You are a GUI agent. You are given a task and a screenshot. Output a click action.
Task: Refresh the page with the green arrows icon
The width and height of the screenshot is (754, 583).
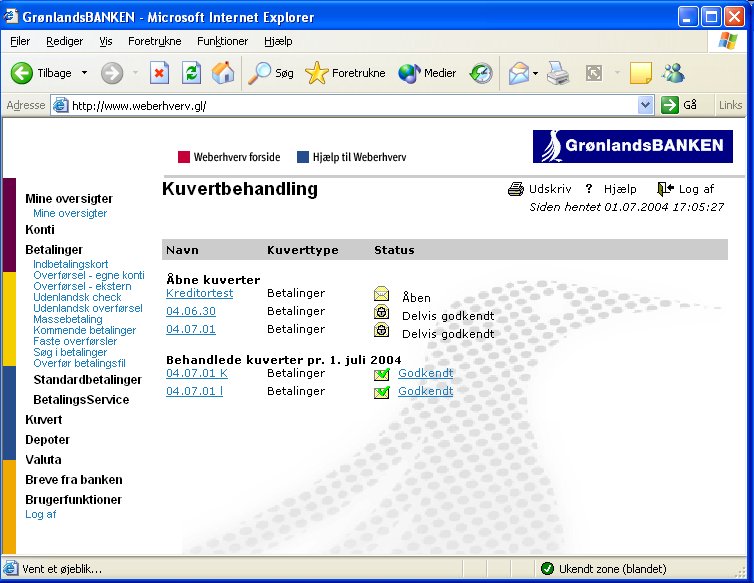pos(191,73)
